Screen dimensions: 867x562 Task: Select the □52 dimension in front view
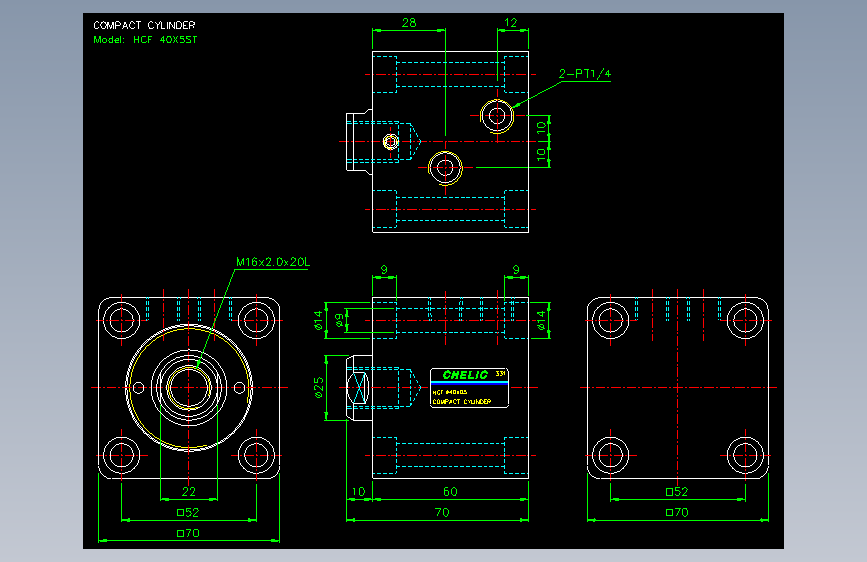188,513
